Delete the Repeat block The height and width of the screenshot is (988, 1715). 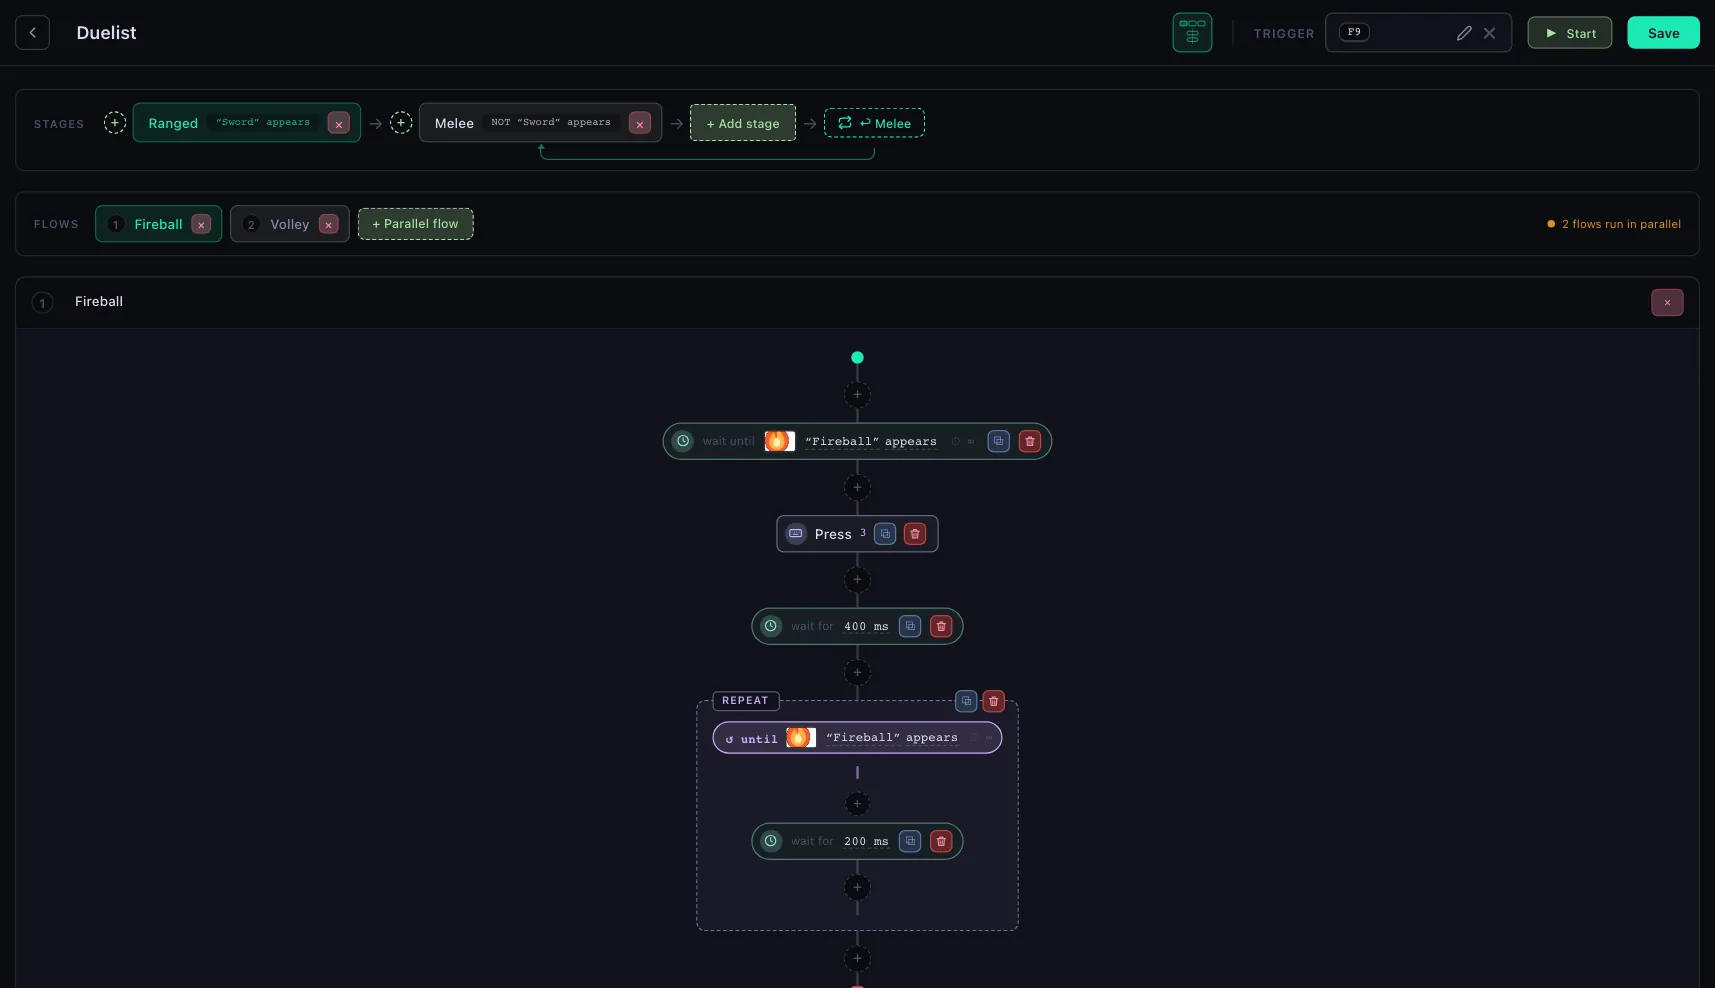993,701
